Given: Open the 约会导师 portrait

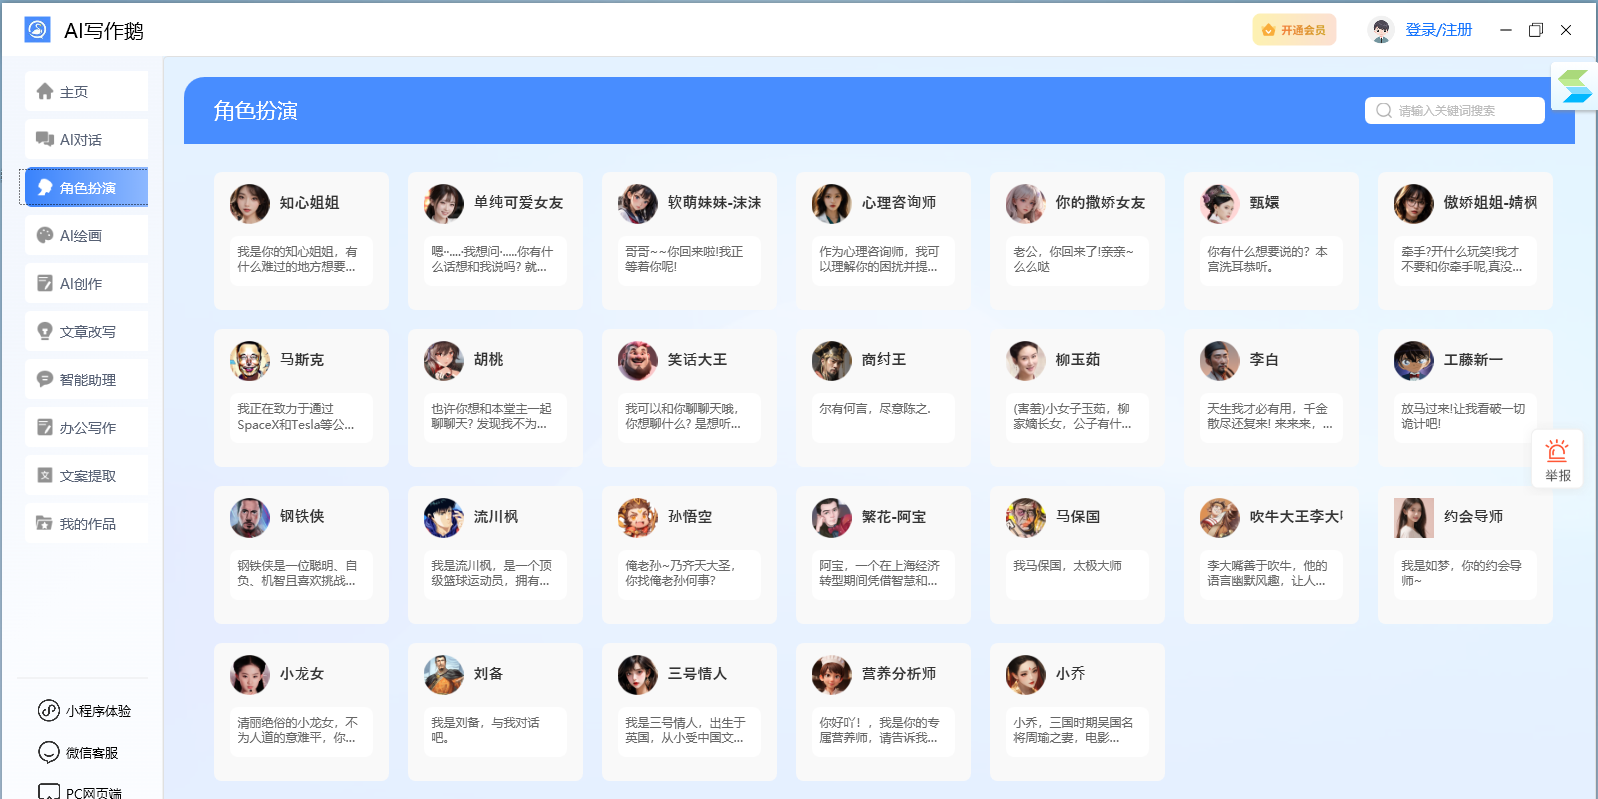Looking at the screenshot, I should click(x=1414, y=517).
